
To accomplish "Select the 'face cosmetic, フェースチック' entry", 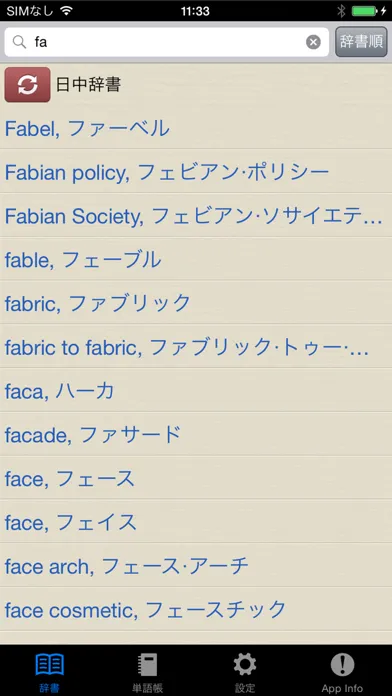I will pos(196,609).
